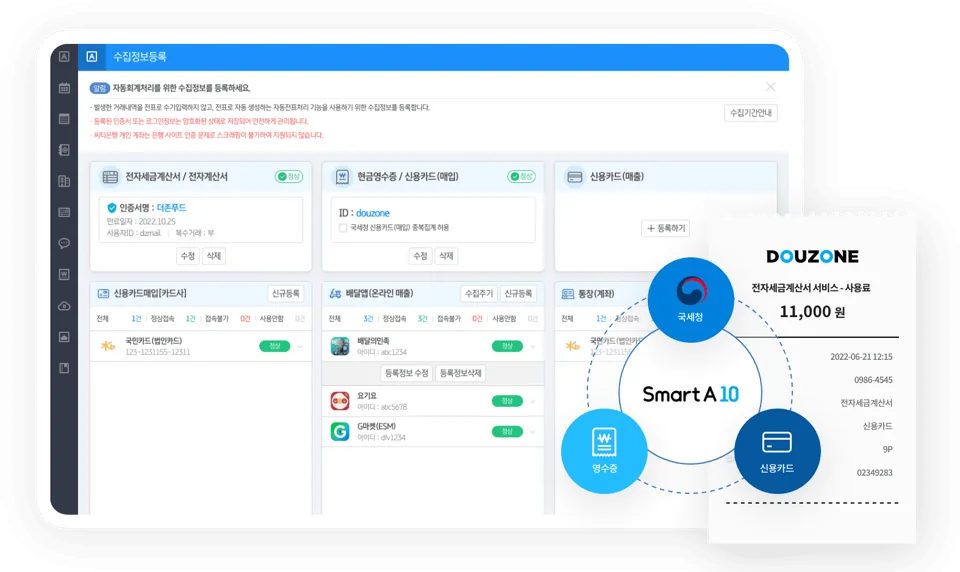The image size is (960, 572).
Task: Click 신규등록 in 신용카드매입 panel
Action: click(285, 294)
